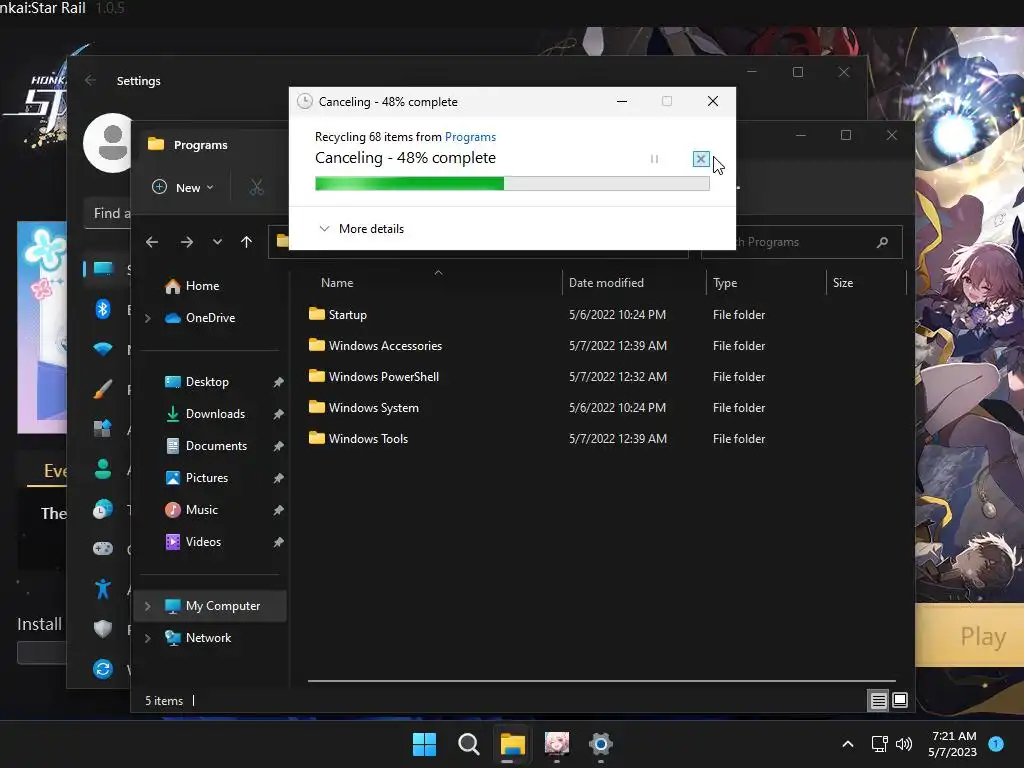Select Network in the navigation pane

point(208,638)
